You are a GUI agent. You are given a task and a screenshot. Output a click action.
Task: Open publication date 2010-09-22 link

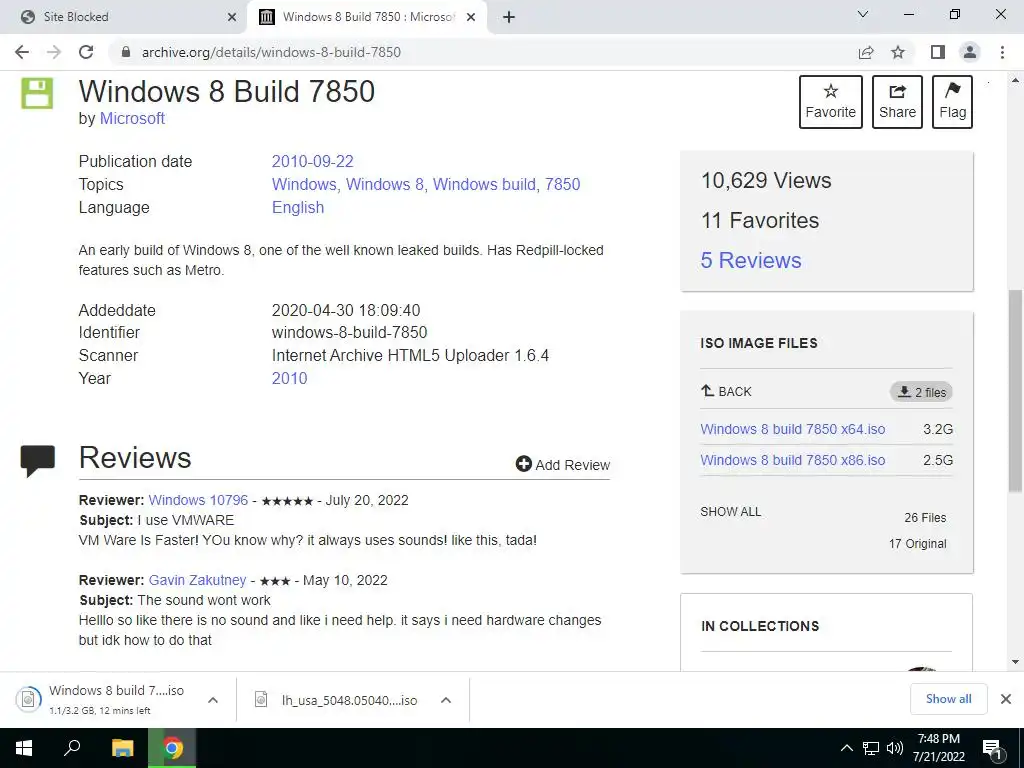[x=312, y=161]
